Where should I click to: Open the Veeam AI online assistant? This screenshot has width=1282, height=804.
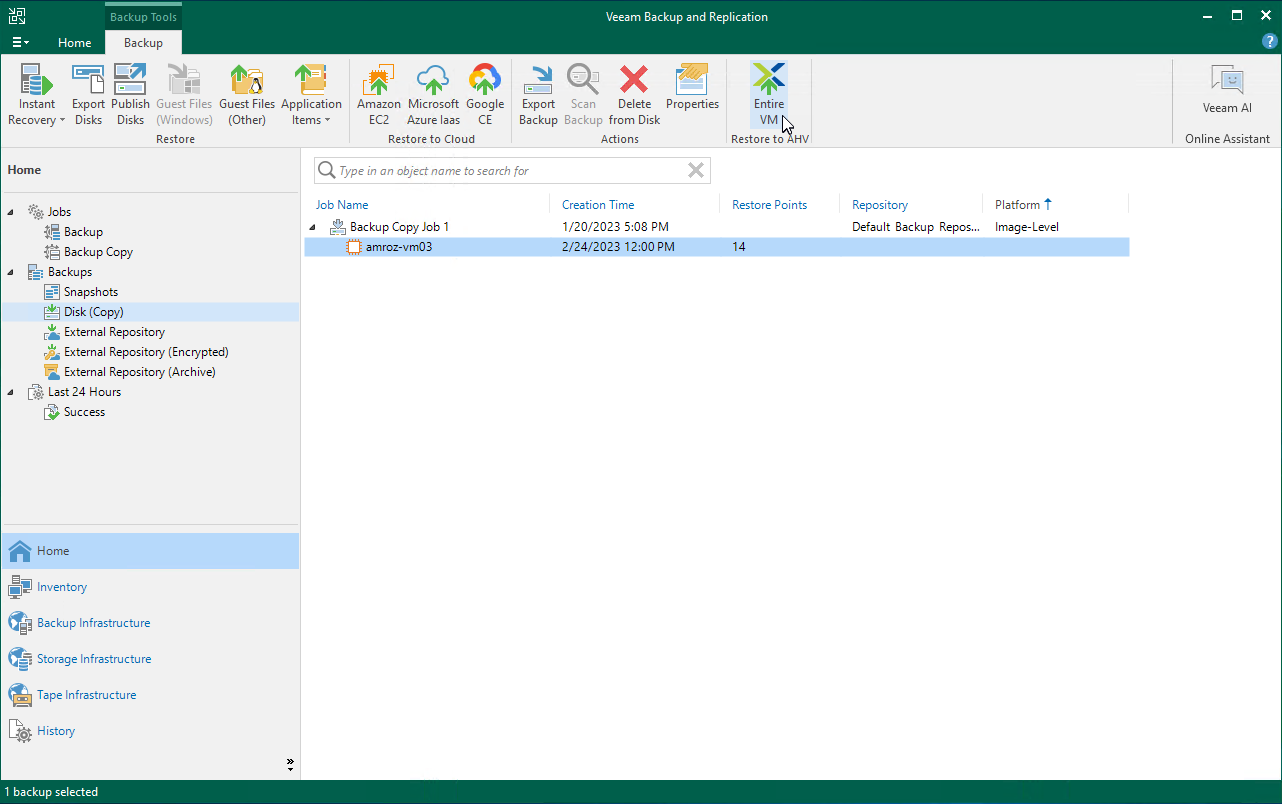(x=1227, y=90)
